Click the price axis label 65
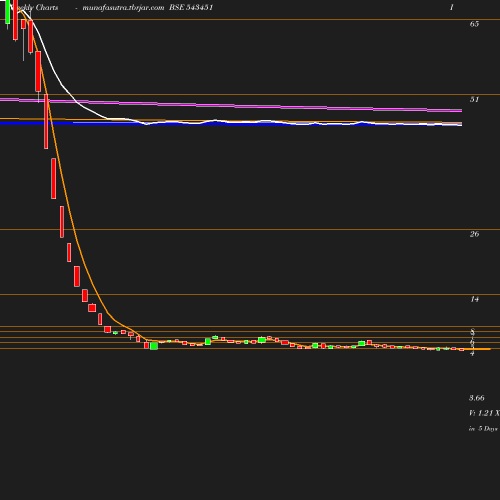 [474, 24]
